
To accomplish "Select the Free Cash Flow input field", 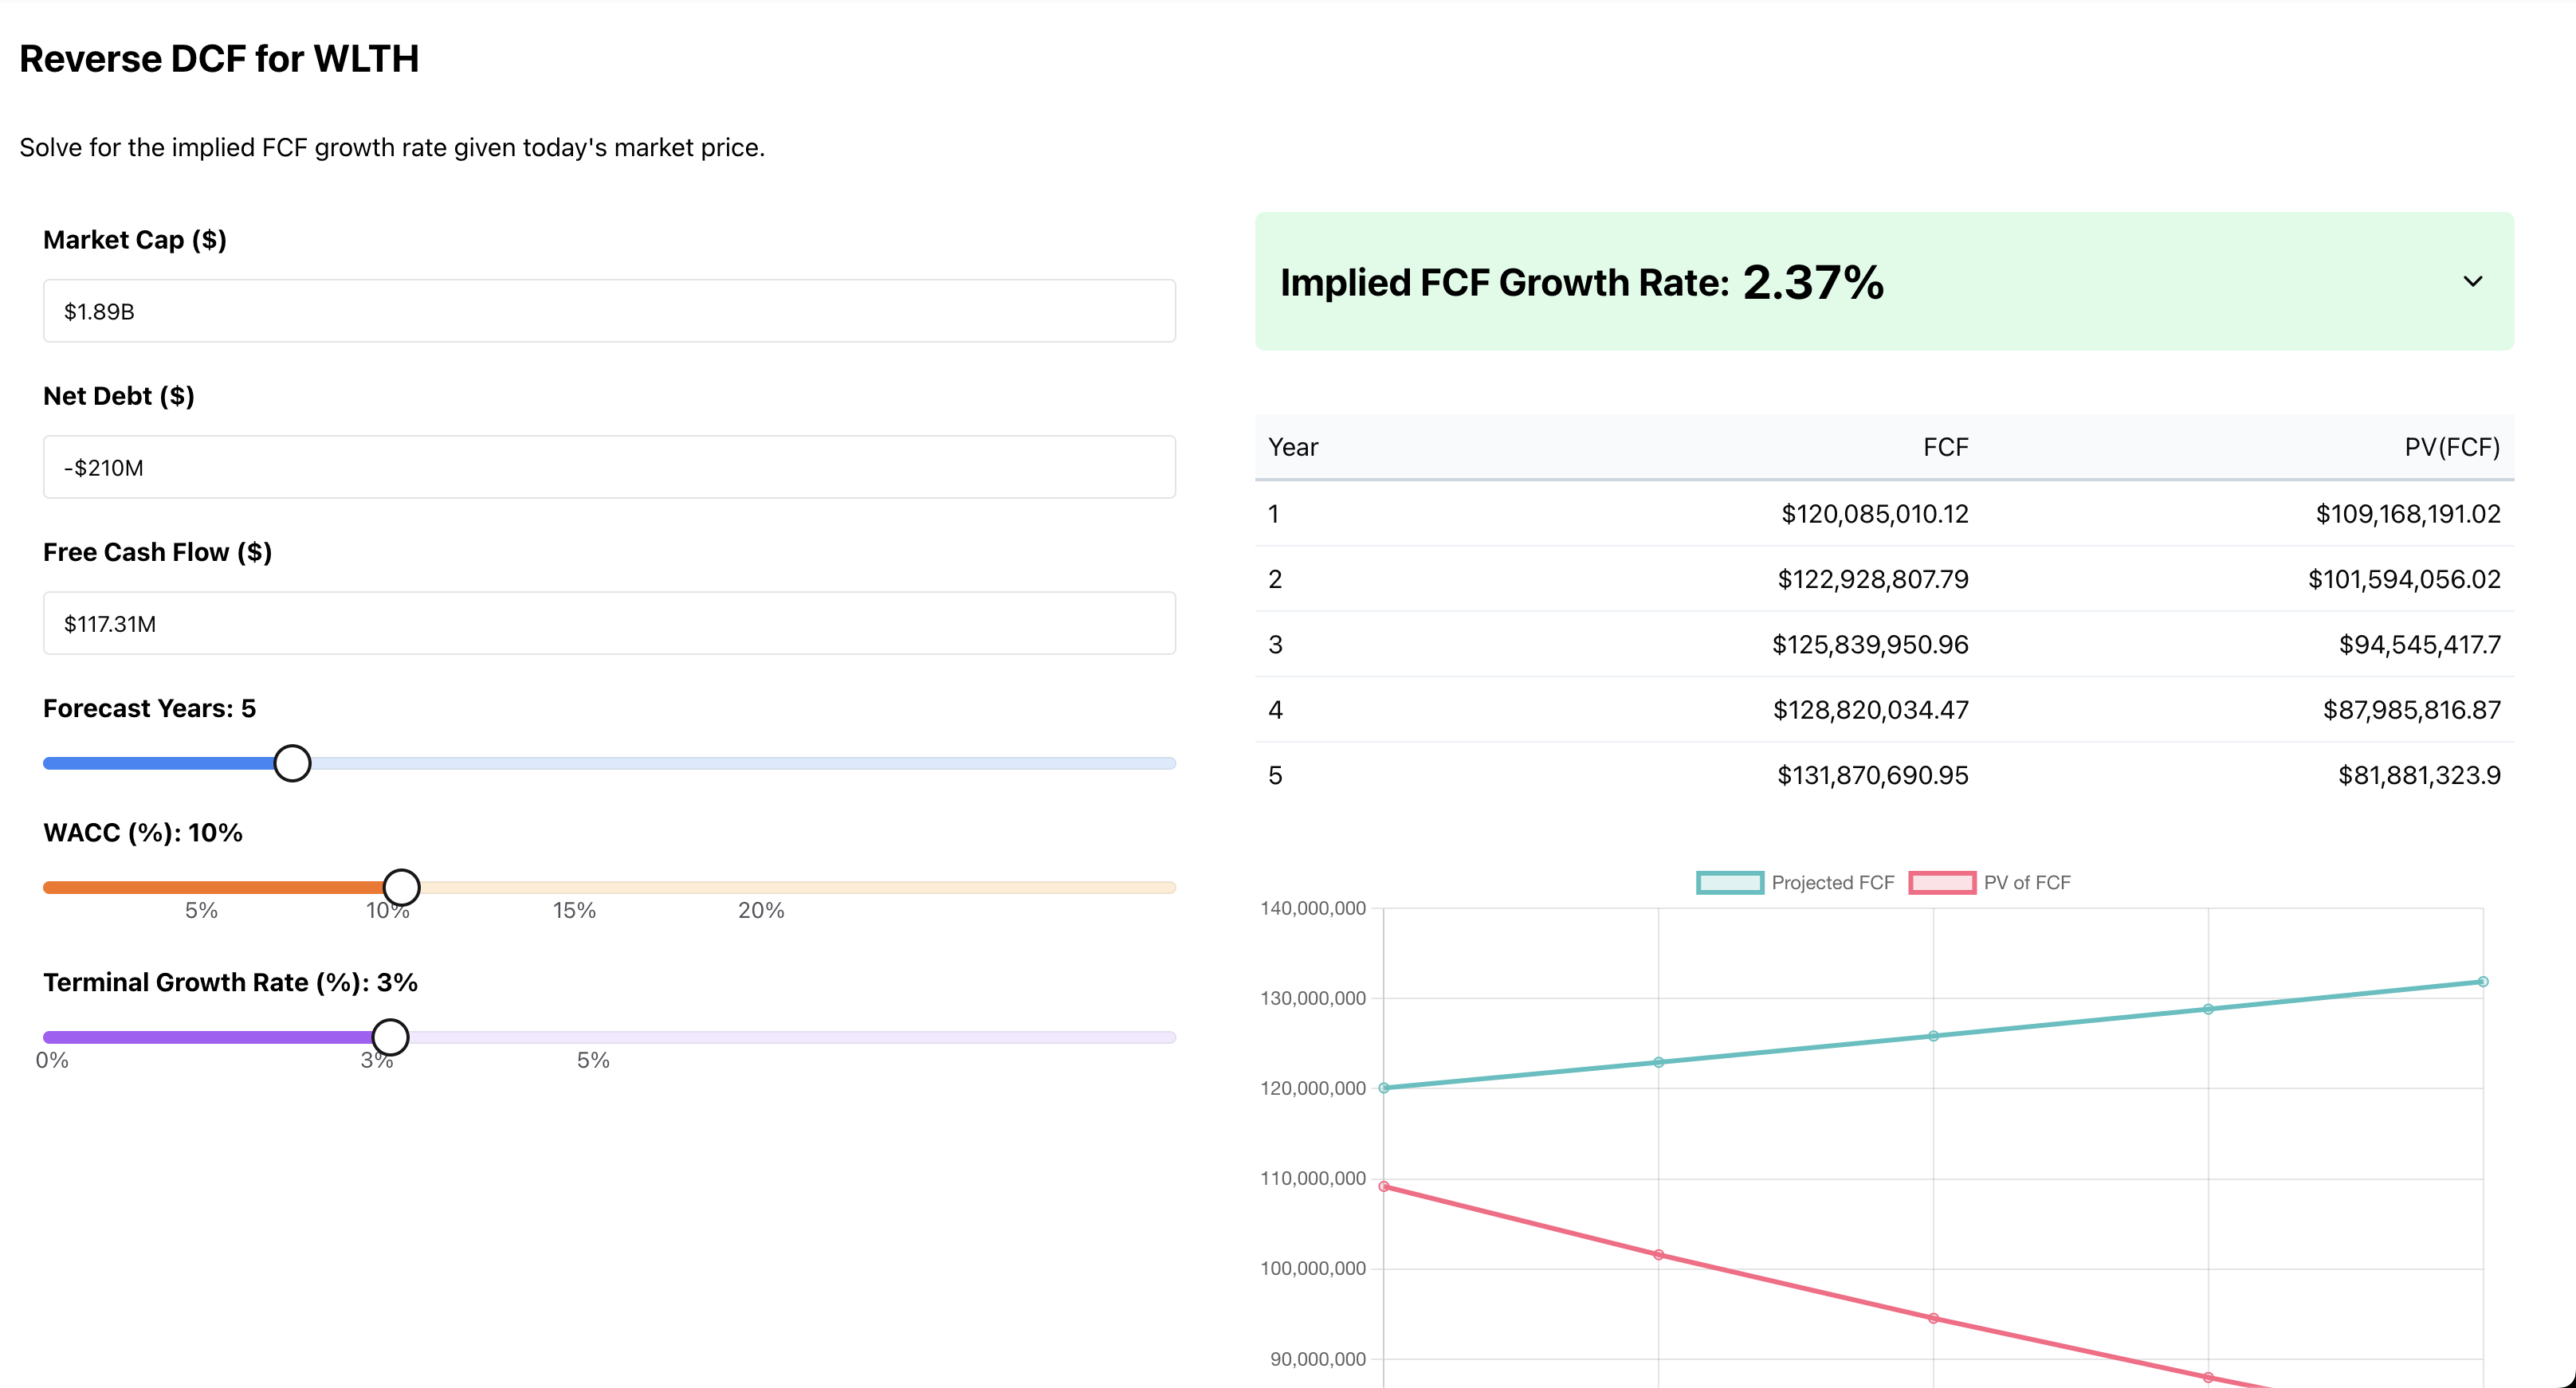I will [608, 622].
